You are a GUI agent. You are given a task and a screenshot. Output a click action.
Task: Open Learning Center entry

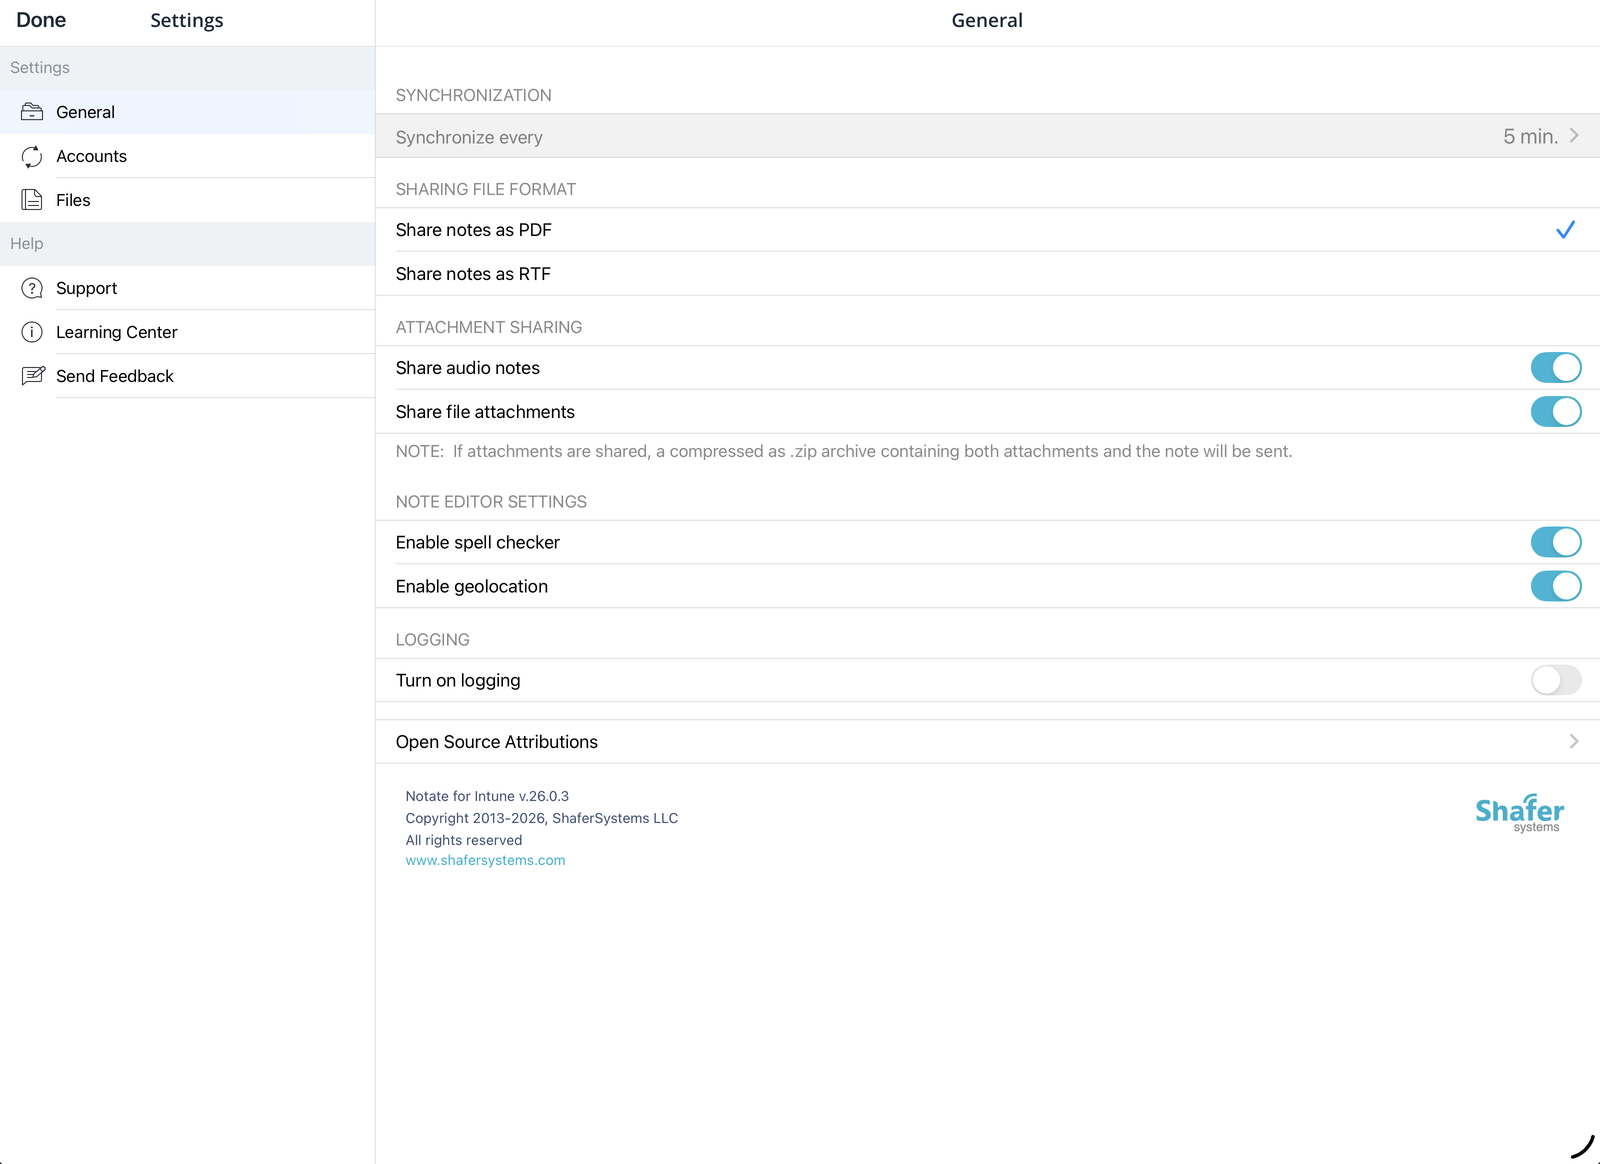(x=187, y=332)
